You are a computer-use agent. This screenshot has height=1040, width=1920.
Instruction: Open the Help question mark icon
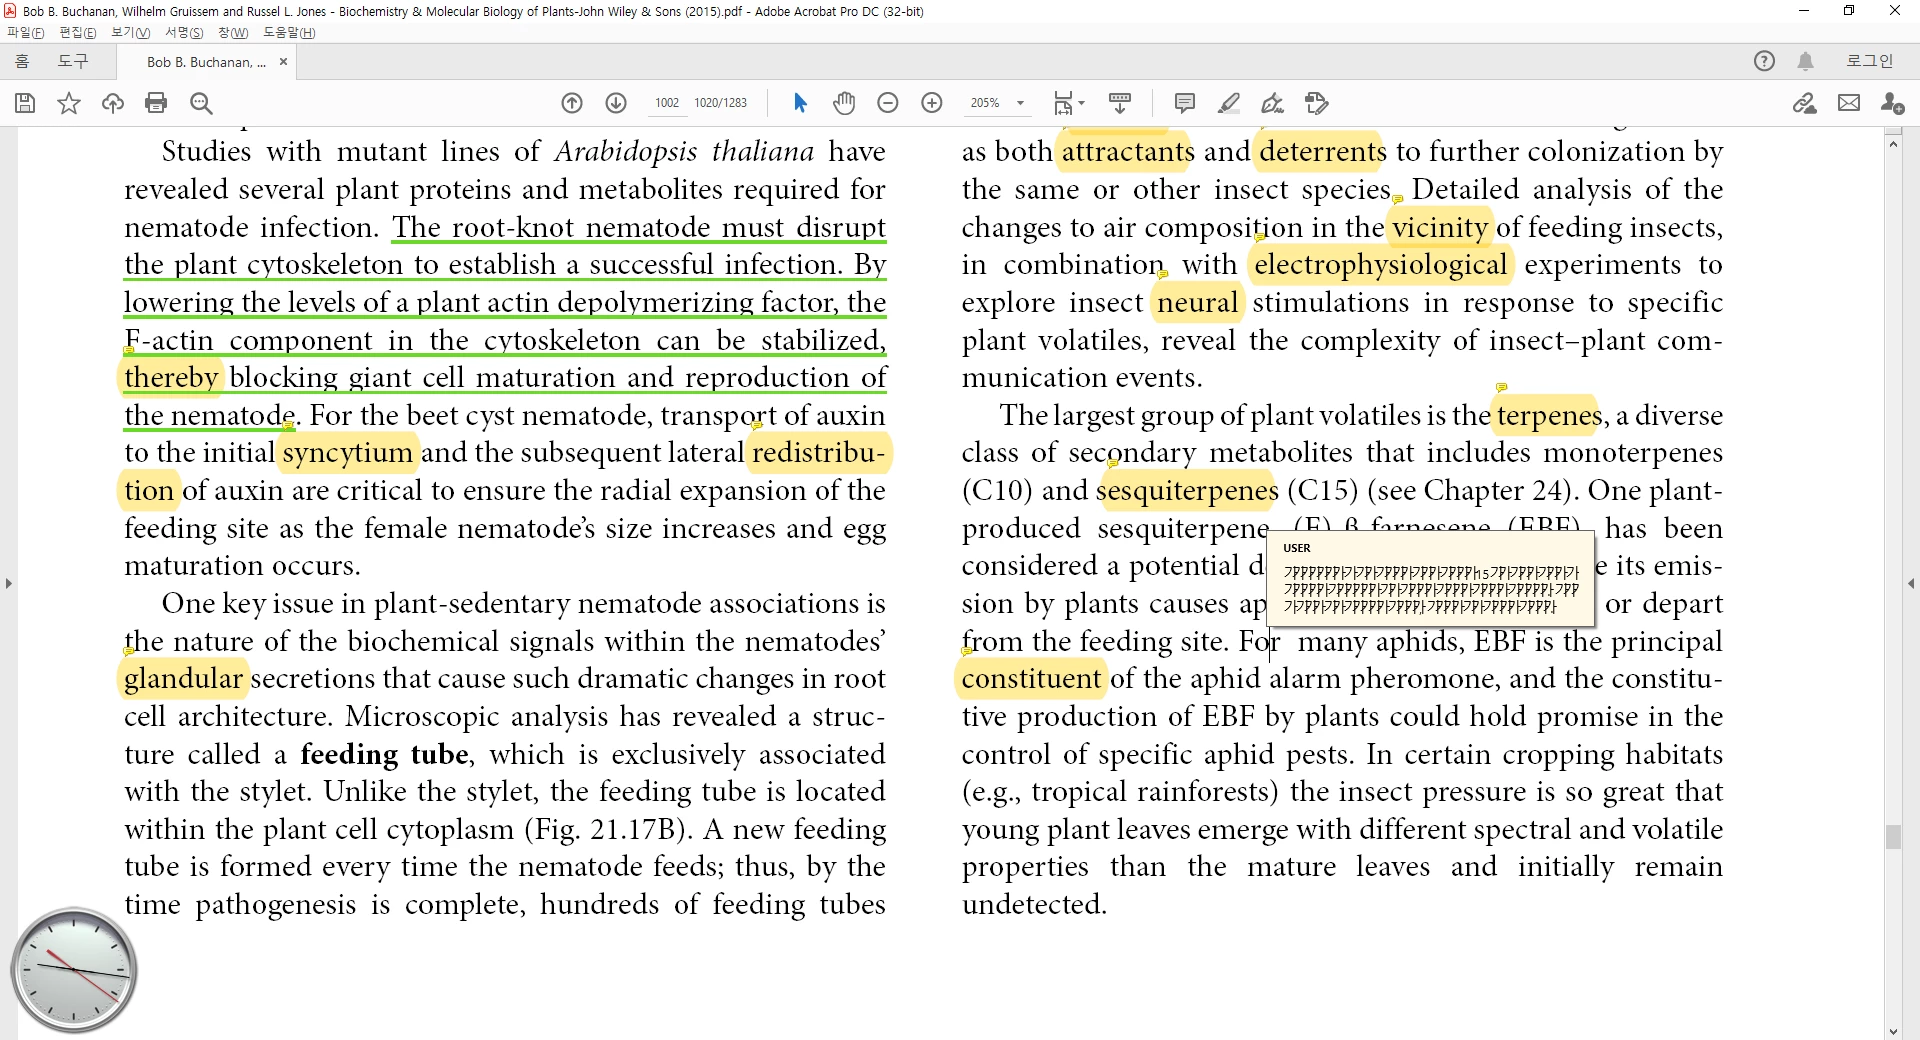1764,61
